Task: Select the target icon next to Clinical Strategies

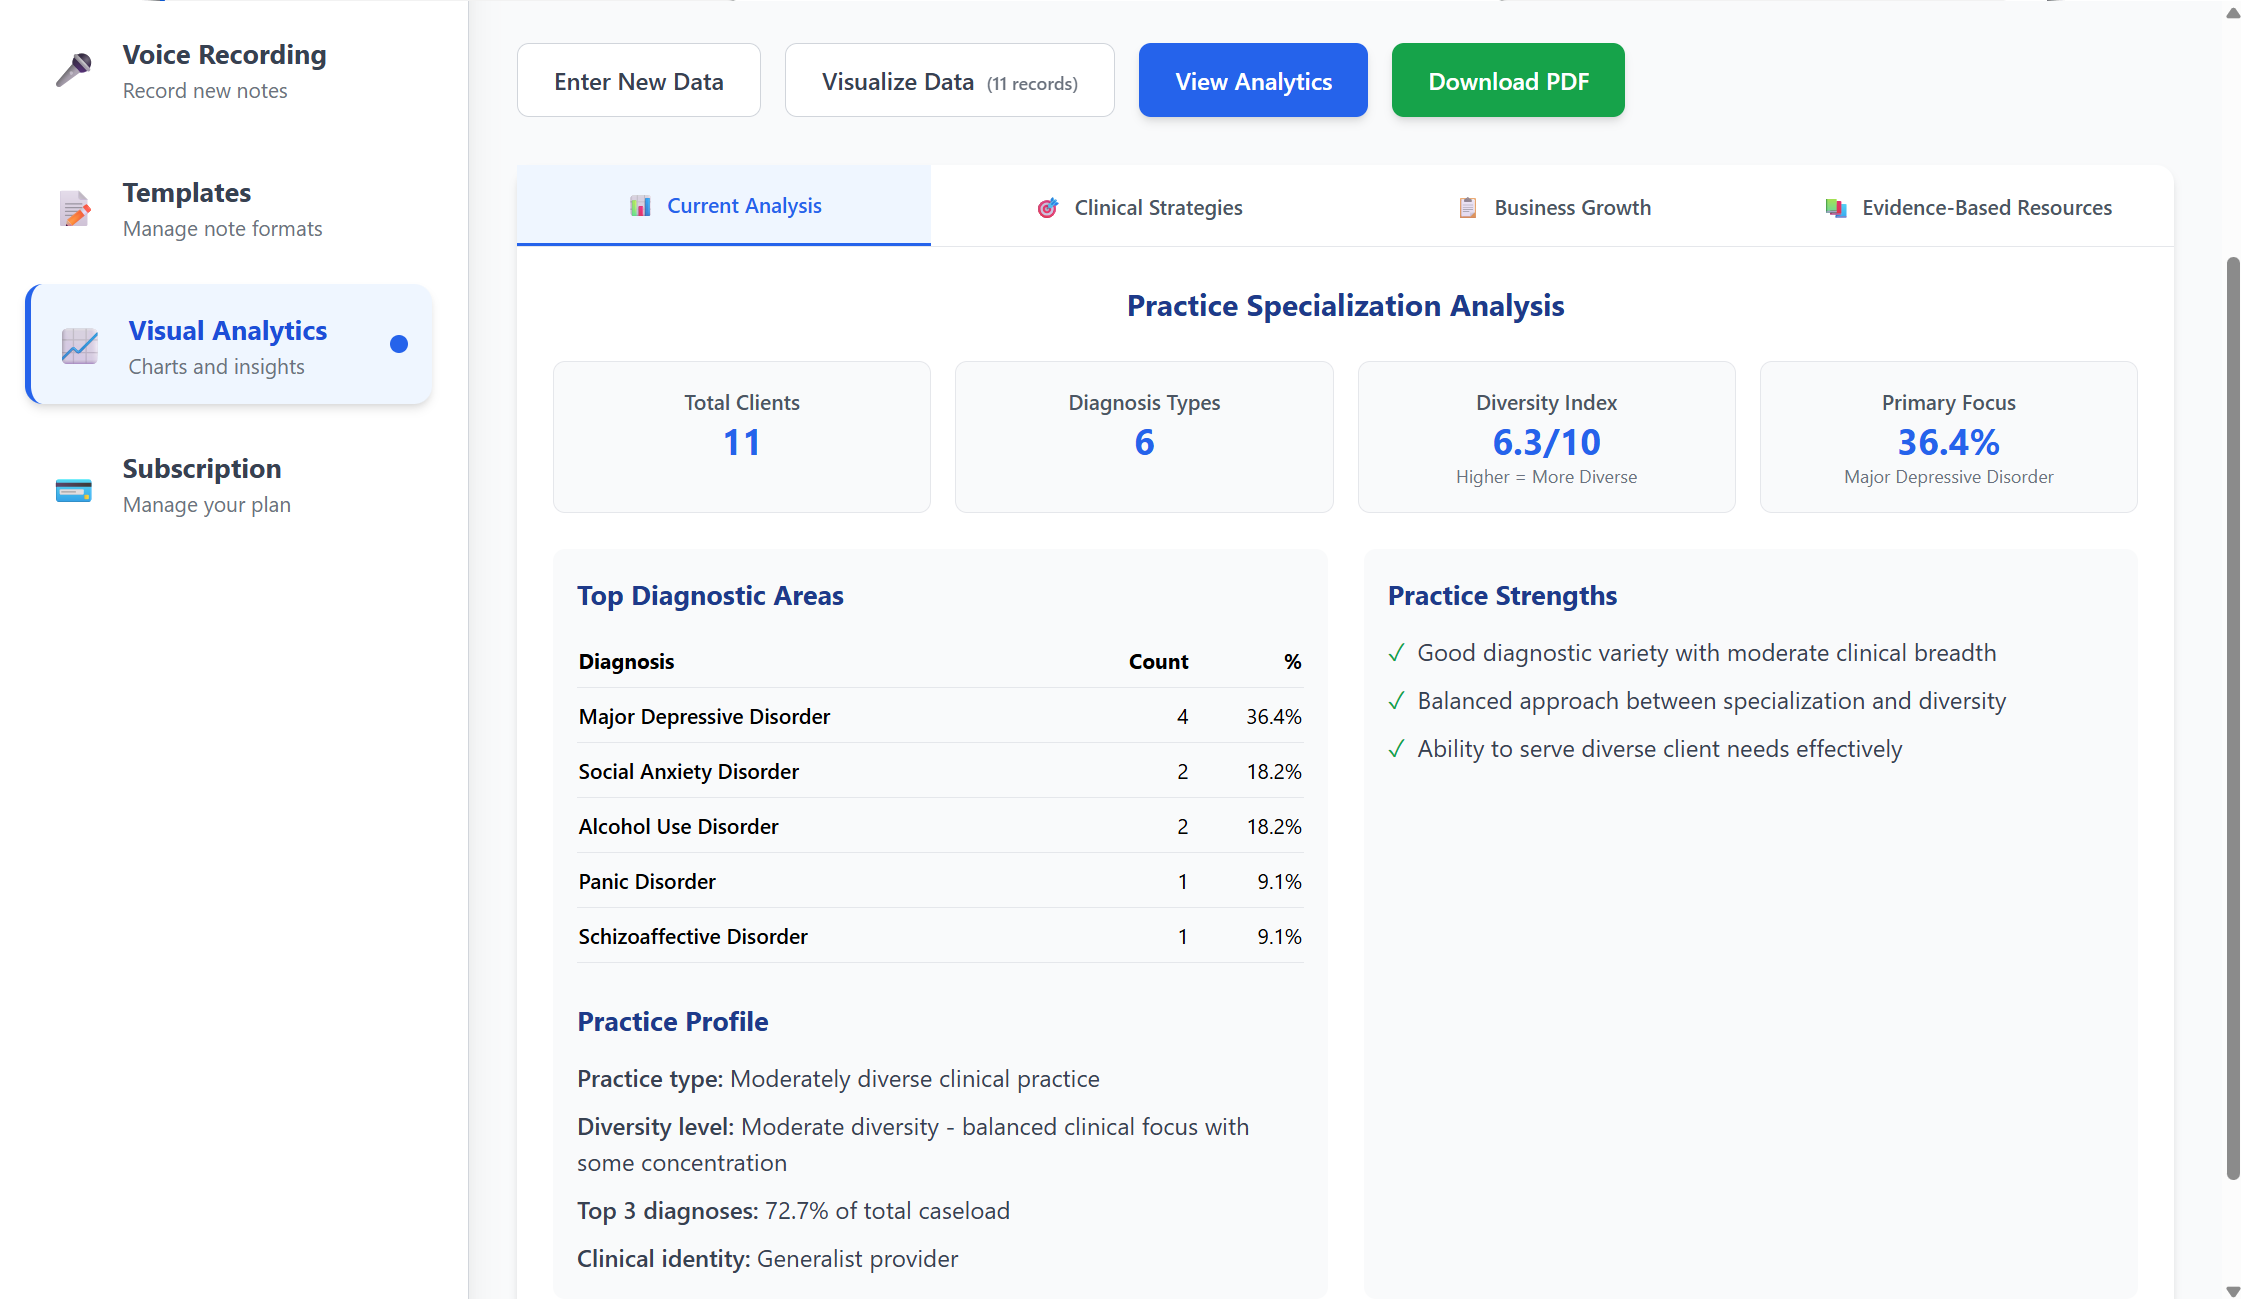Action: [1047, 207]
